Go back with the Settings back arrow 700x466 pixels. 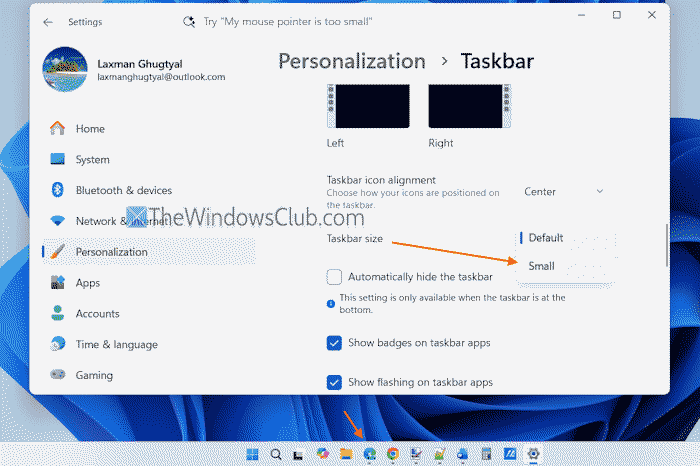[x=48, y=22]
